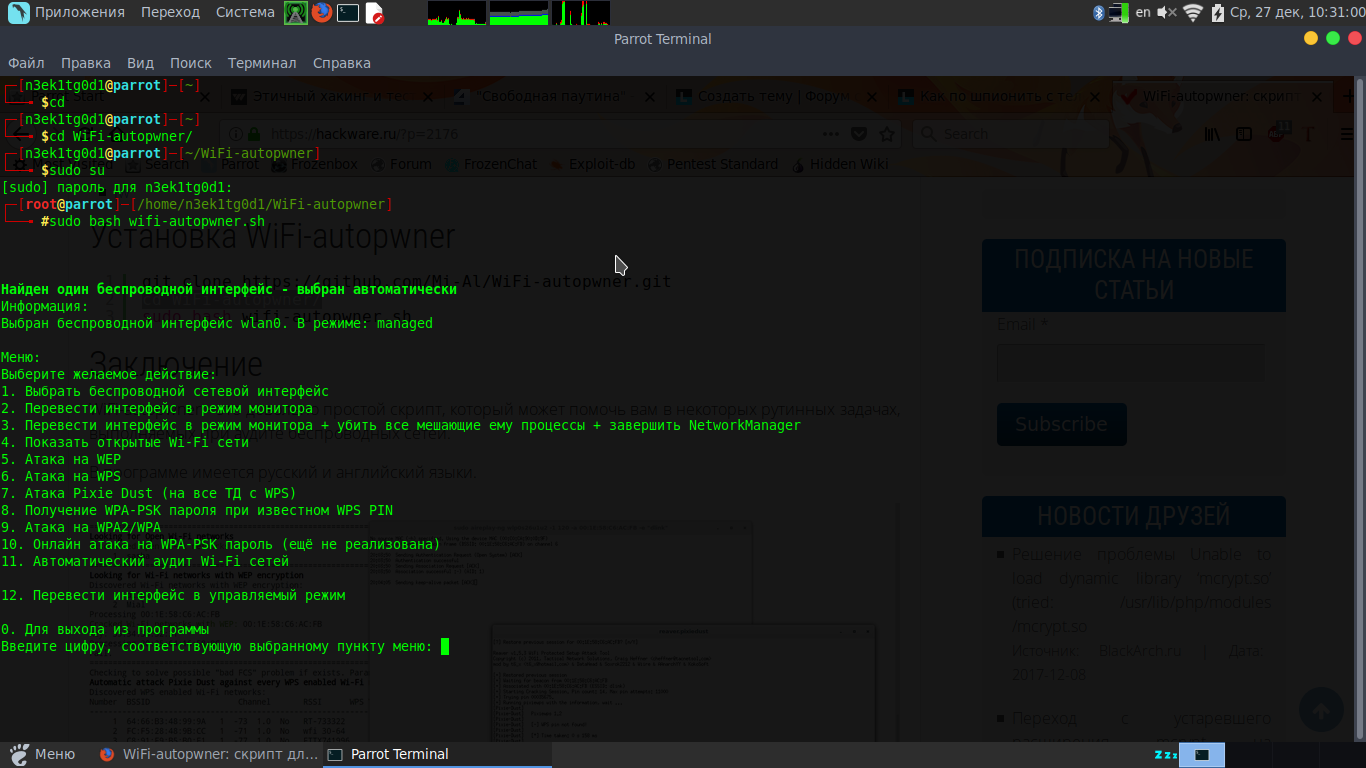Click the CPU load graph monitor
The image size is (1366, 768).
point(457,13)
